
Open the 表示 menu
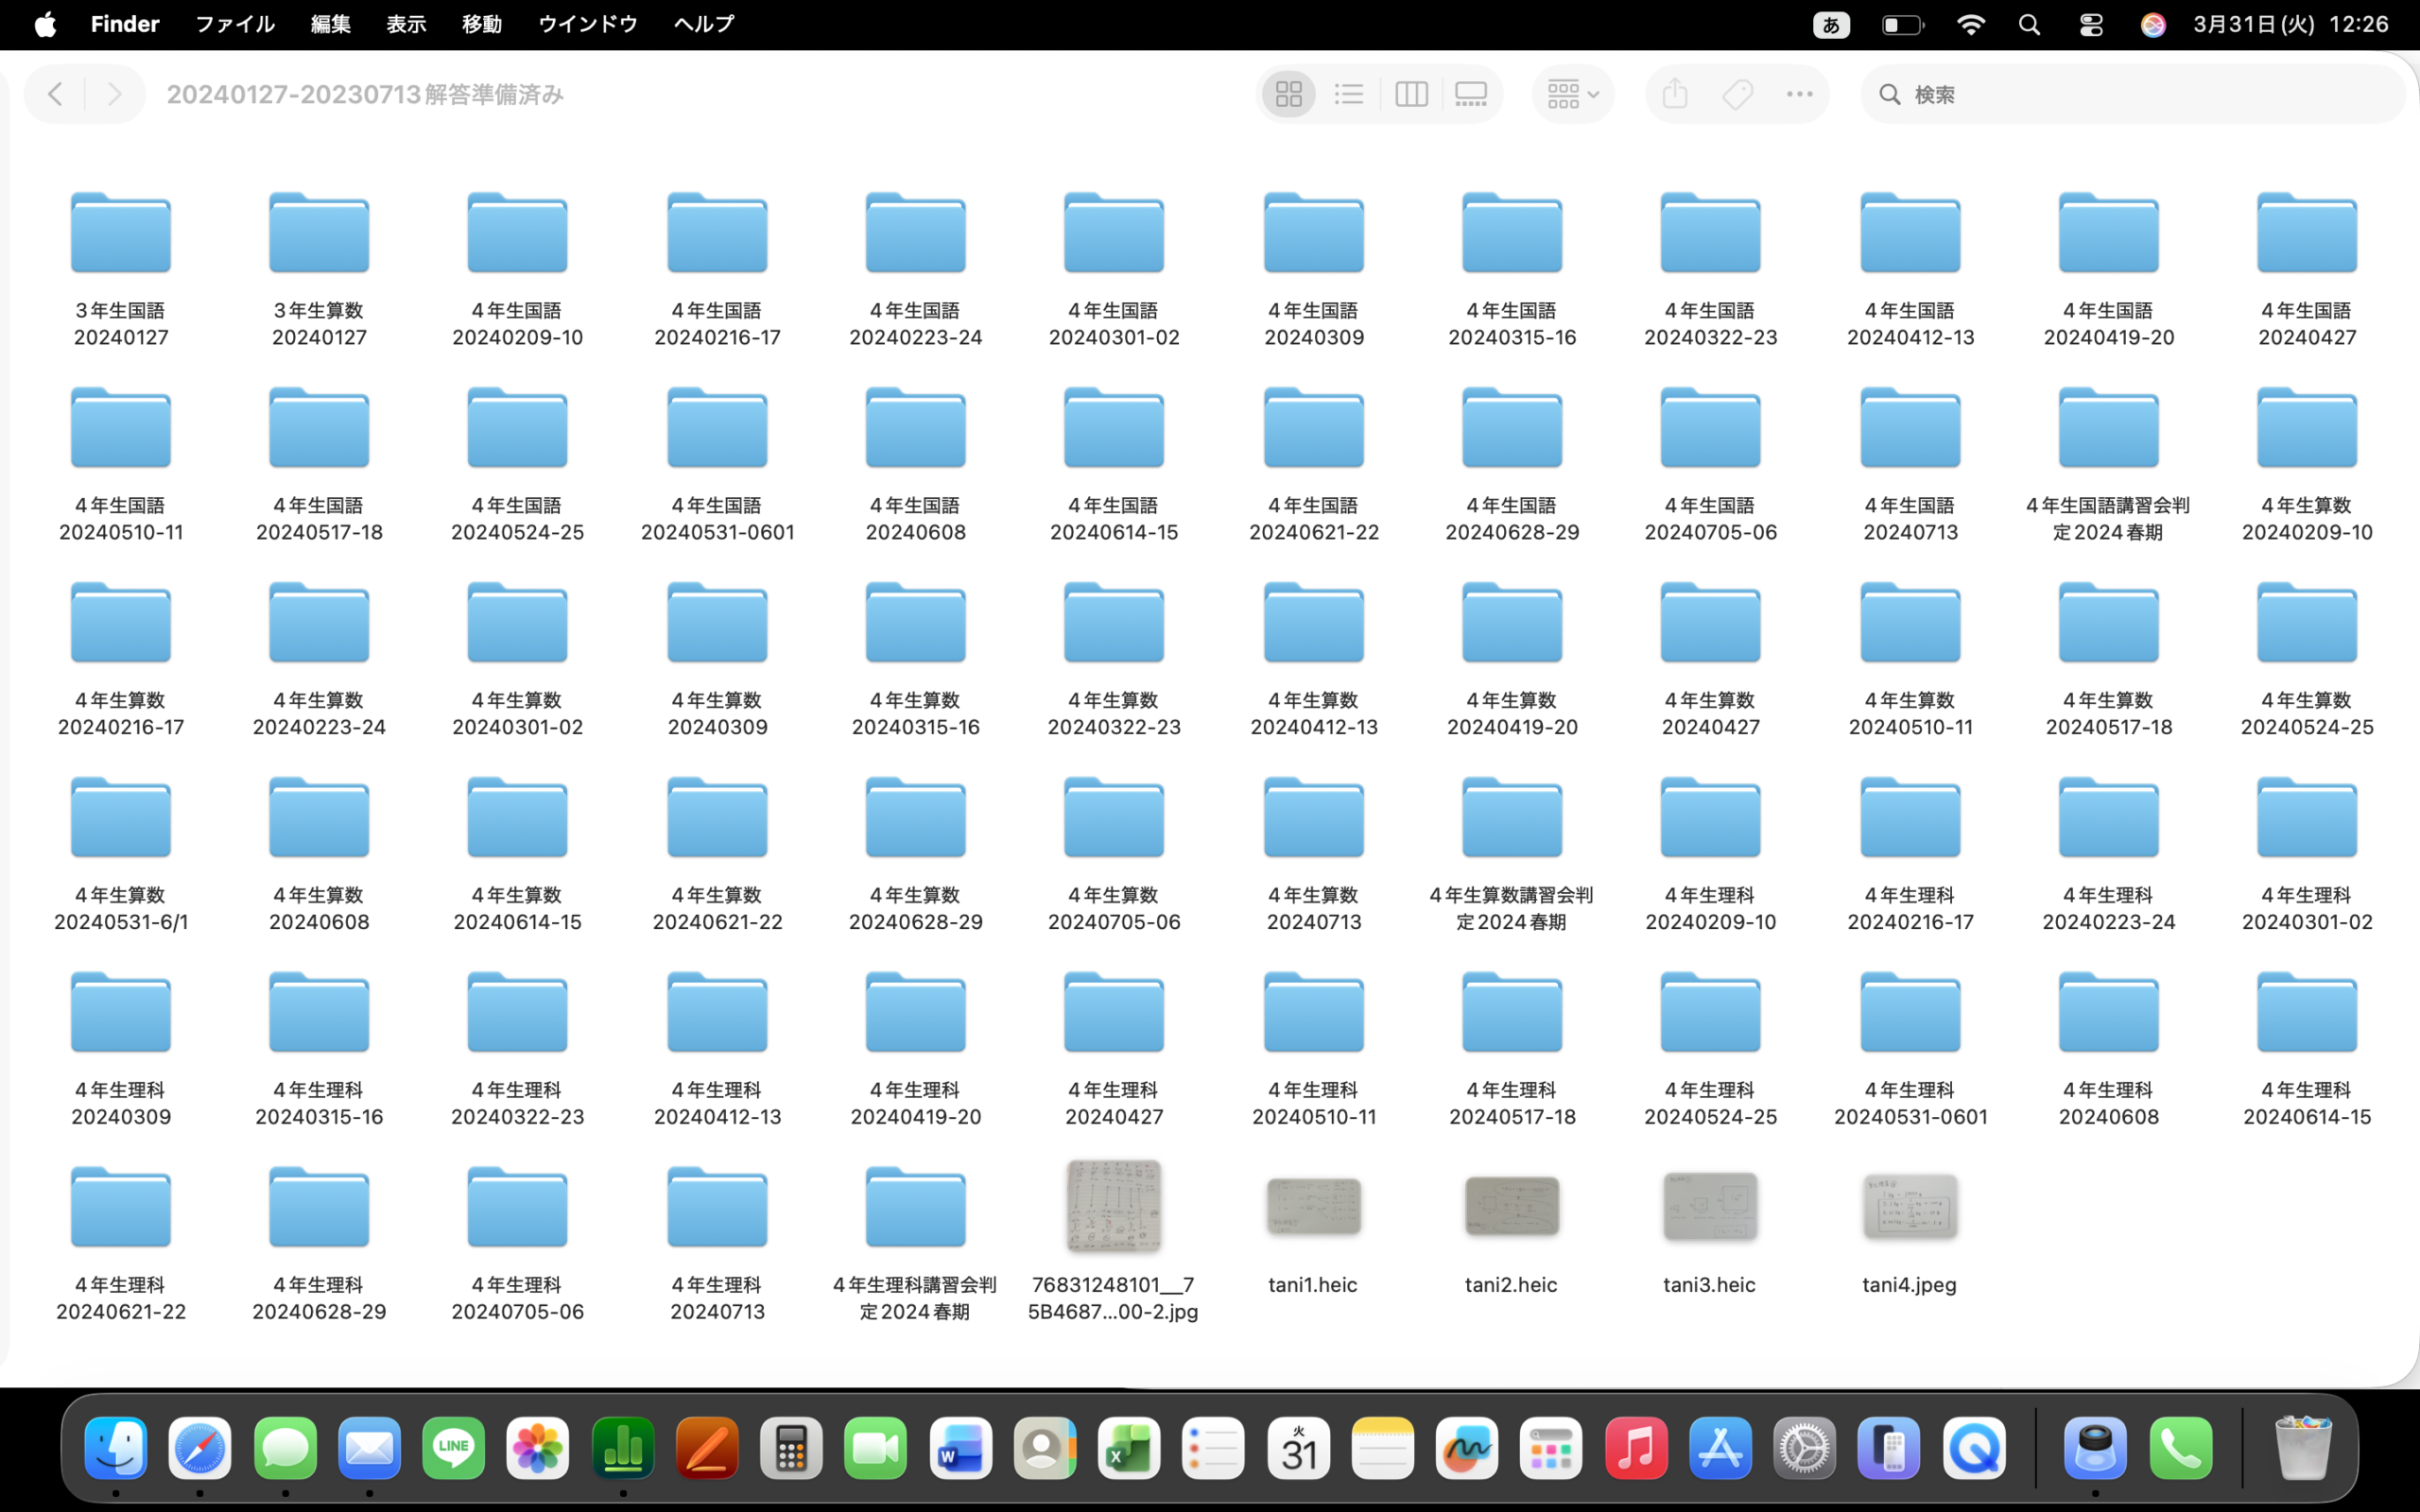click(x=406, y=24)
